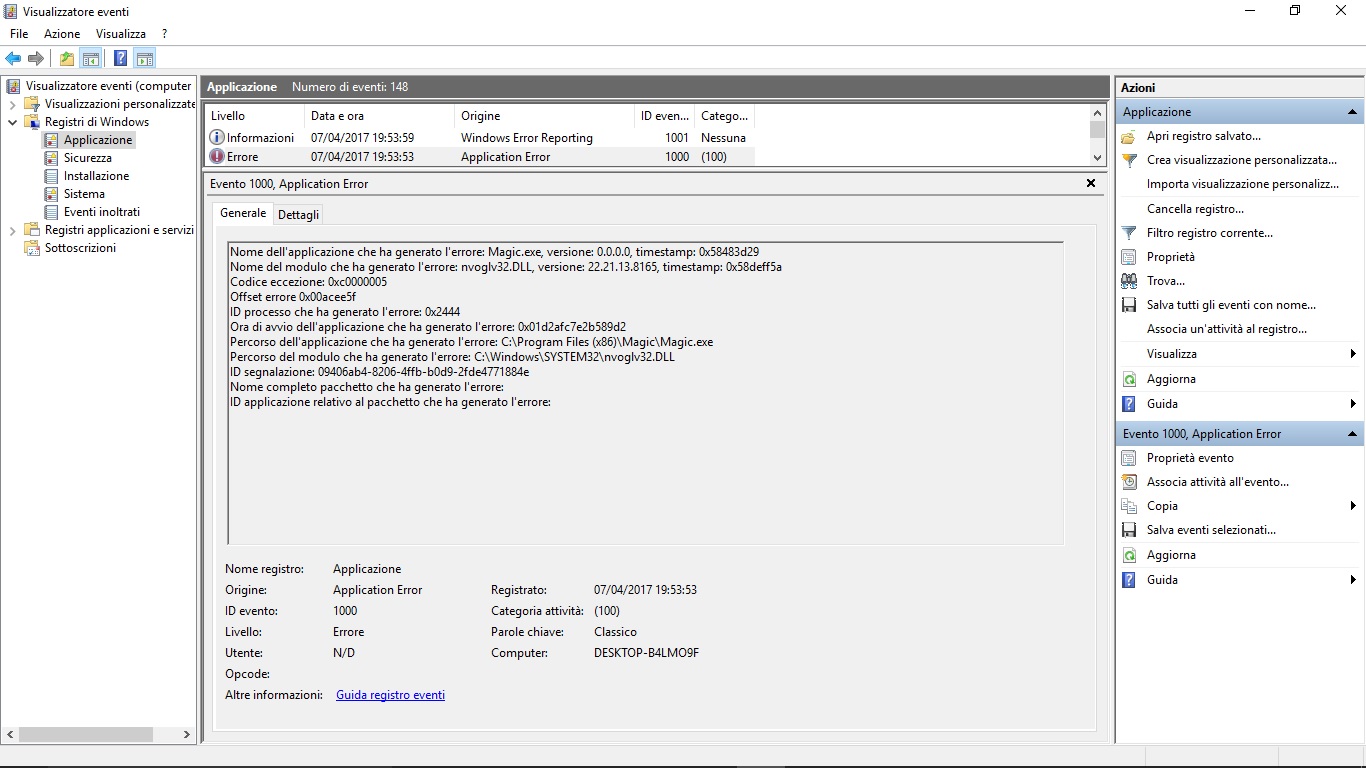Switch to the Dettagli tab
1366x768 pixels.
click(298, 215)
